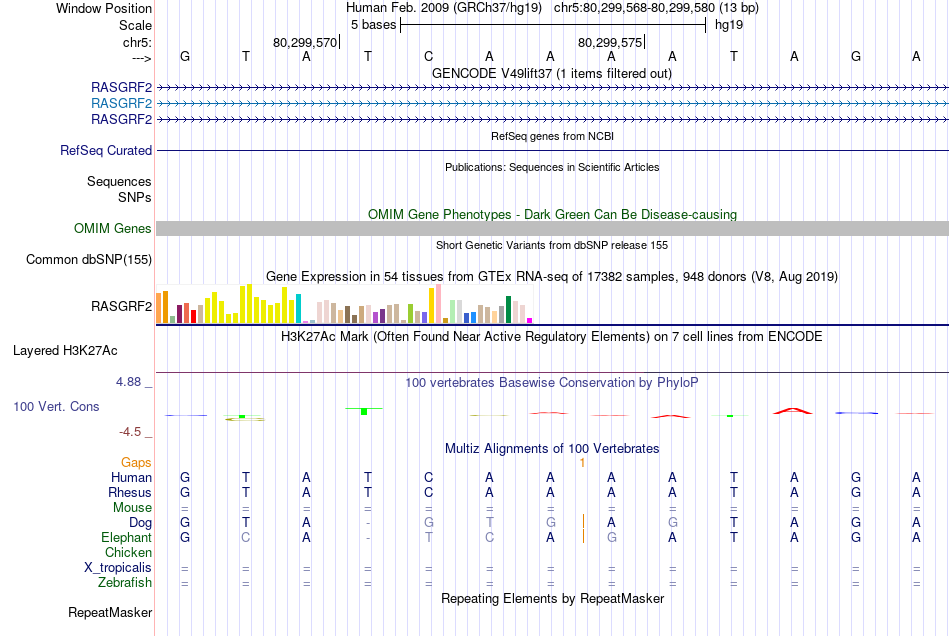950x636 pixels.
Task: Click the 100 Vert. Cons label
Action: point(56,406)
